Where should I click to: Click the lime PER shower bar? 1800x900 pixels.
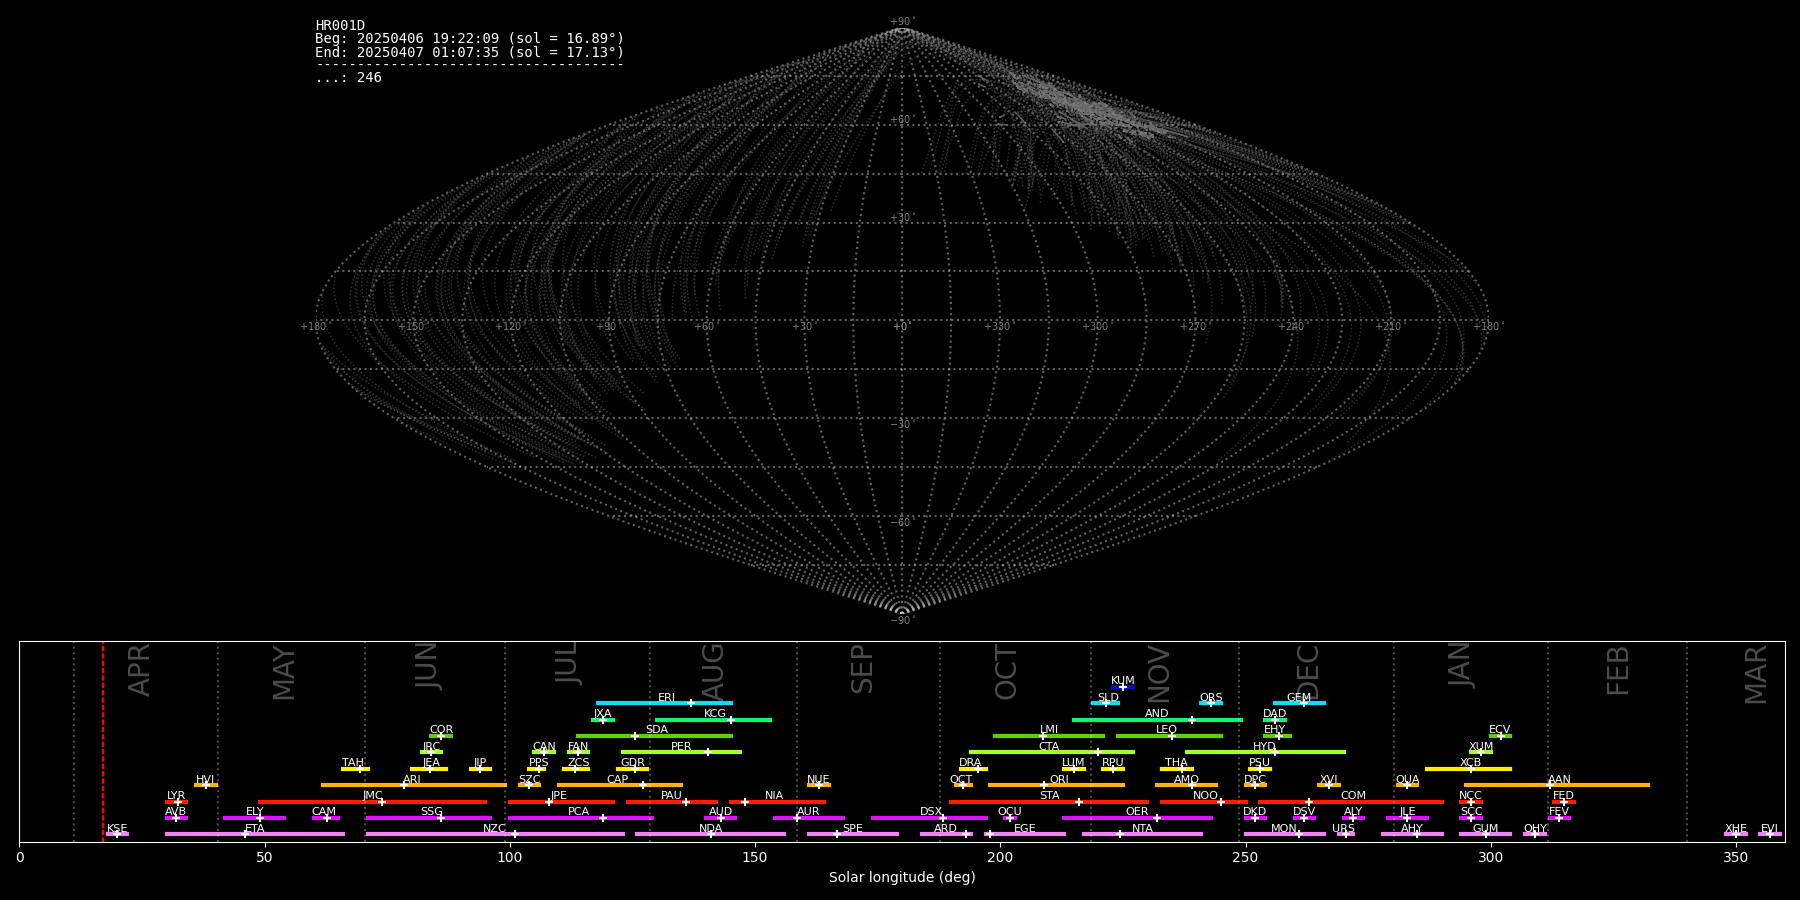681,752
